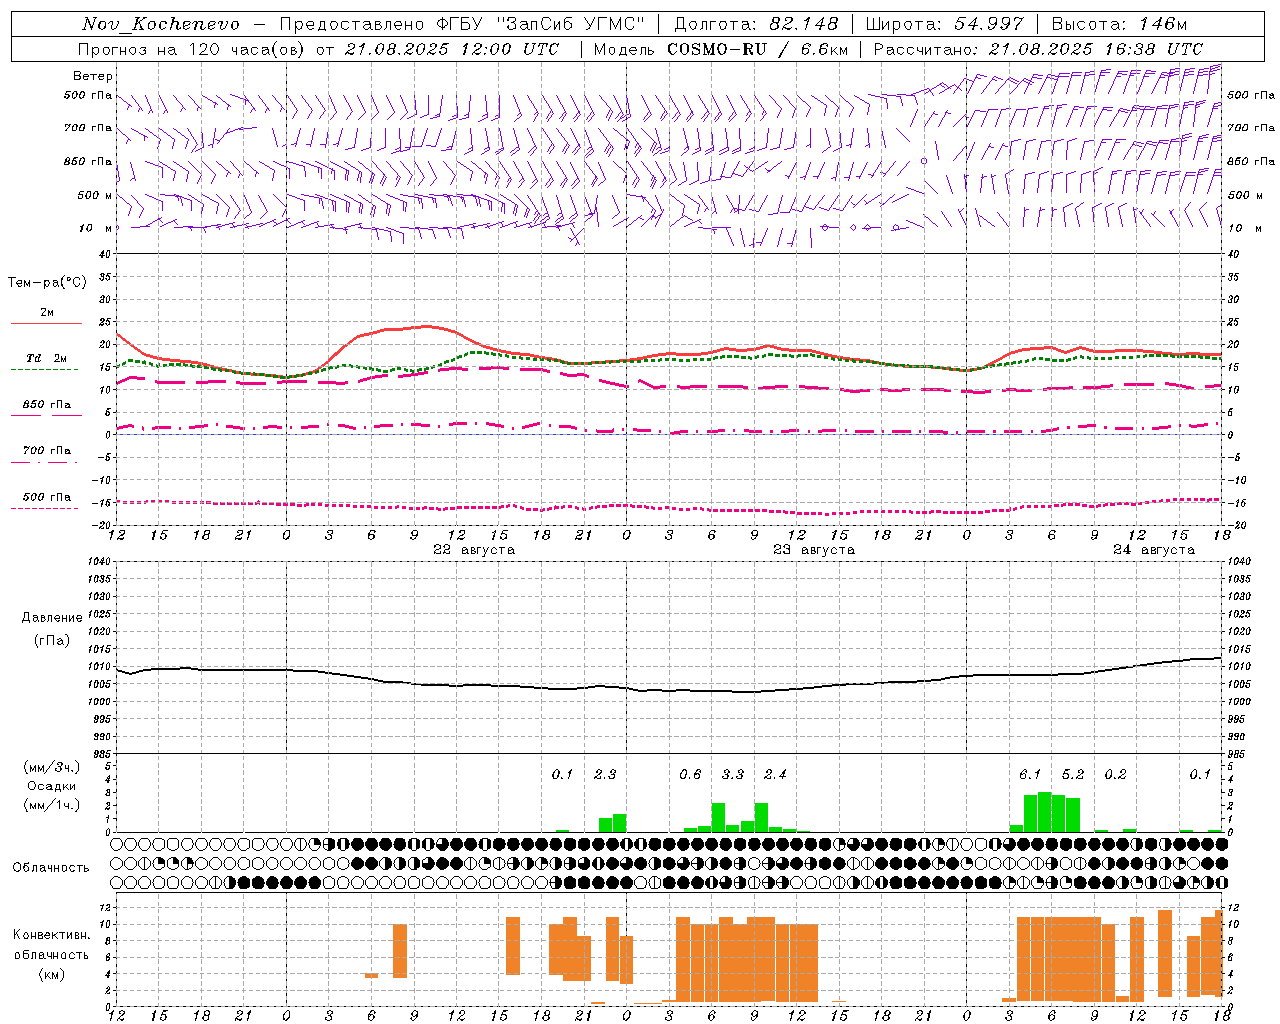Click the "Рассчитано: 21.08.2025 16:38 UTC" text
The height and width of the screenshot is (1024, 1280).
tap(1038, 49)
